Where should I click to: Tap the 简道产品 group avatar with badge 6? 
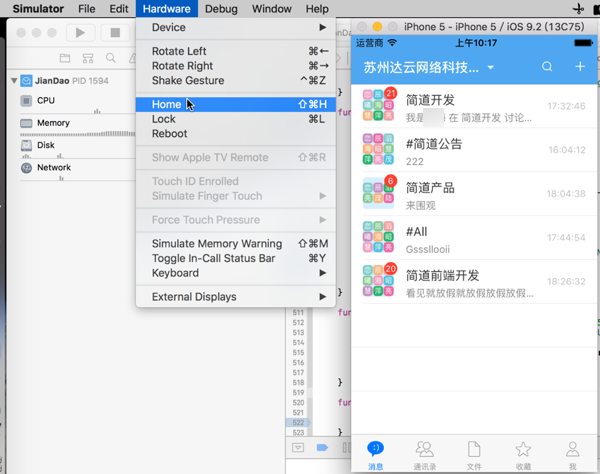[378, 192]
